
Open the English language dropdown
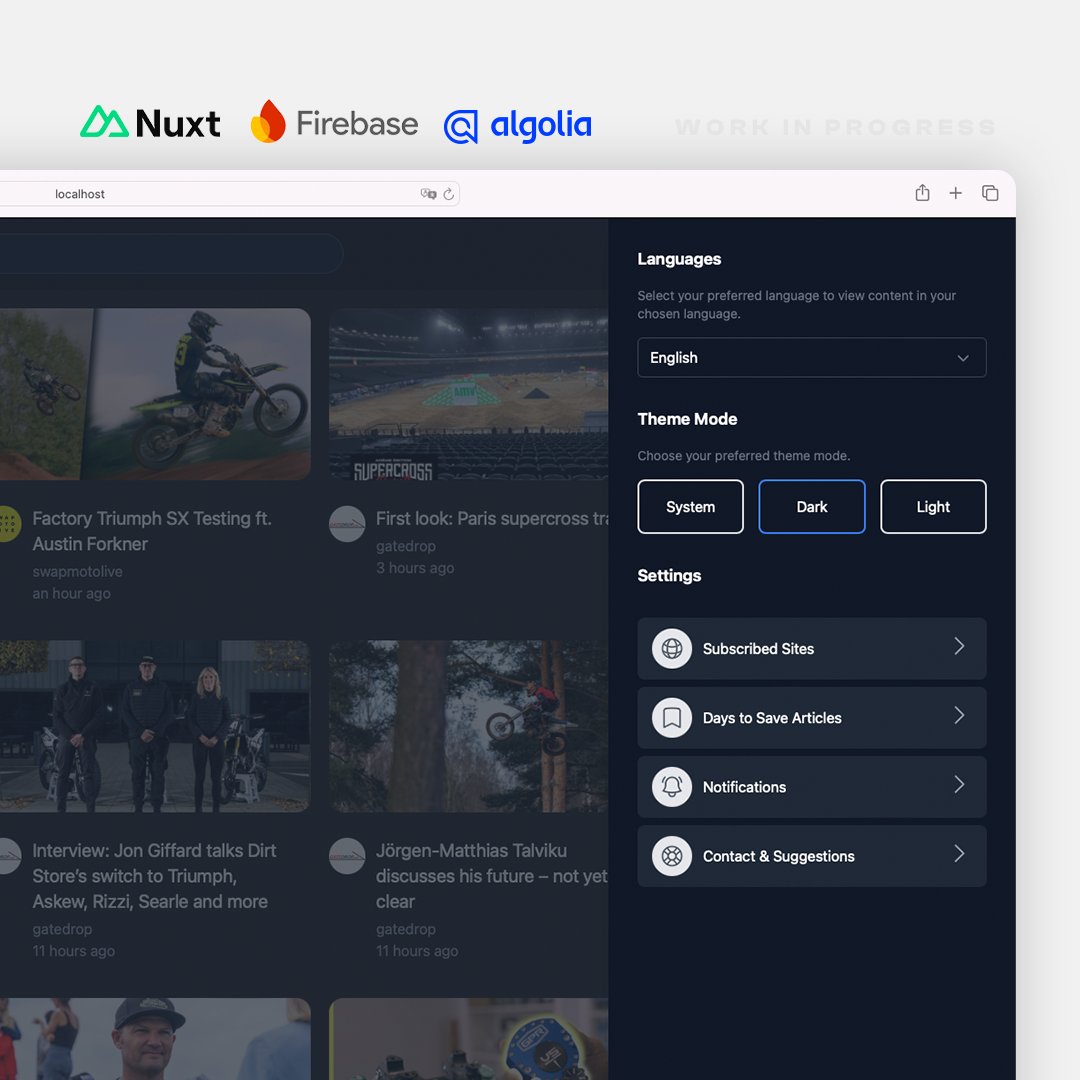[812, 357]
